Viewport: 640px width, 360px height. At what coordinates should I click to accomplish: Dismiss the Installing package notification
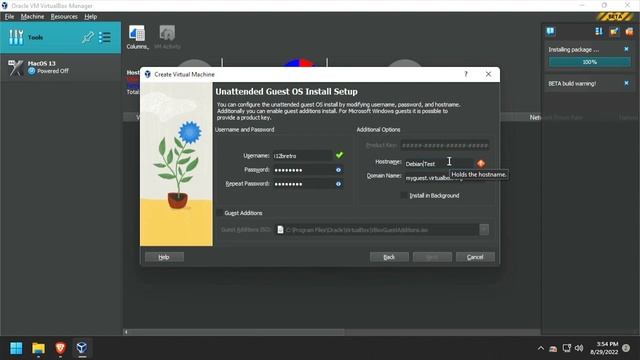coord(627,49)
